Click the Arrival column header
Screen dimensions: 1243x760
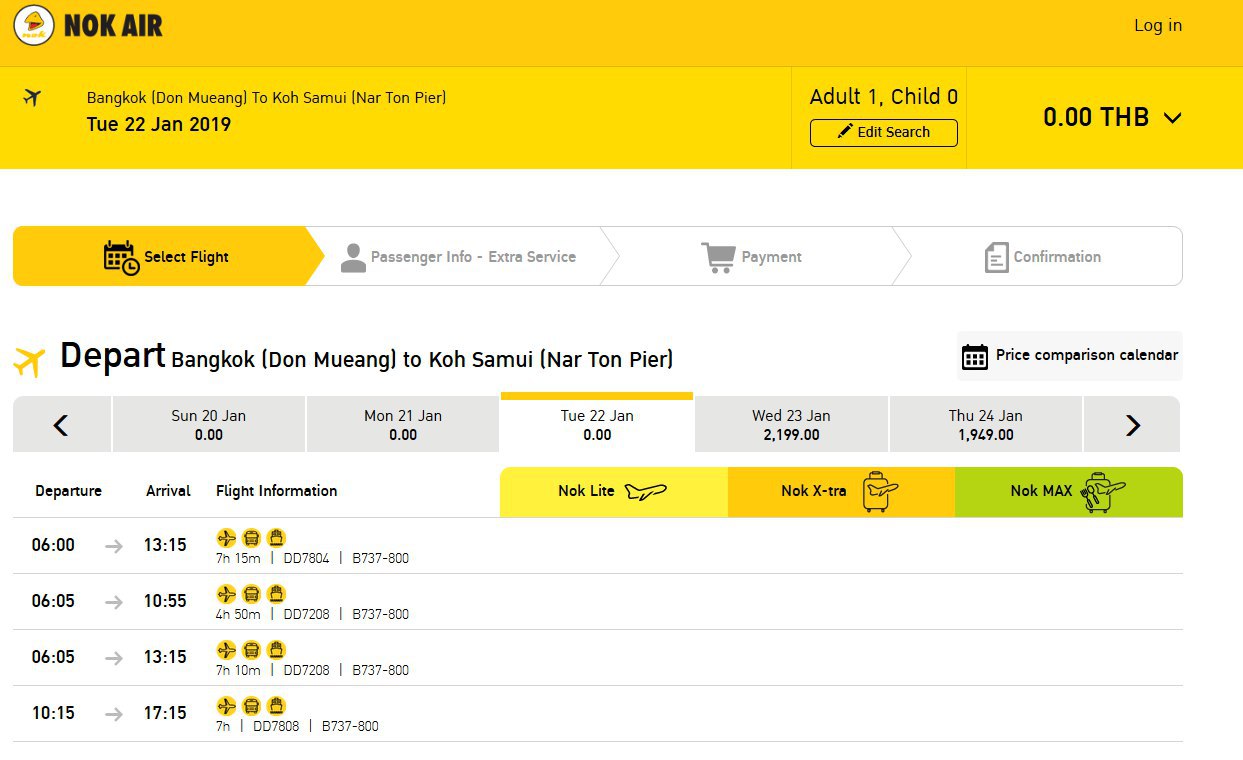click(168, 491)
